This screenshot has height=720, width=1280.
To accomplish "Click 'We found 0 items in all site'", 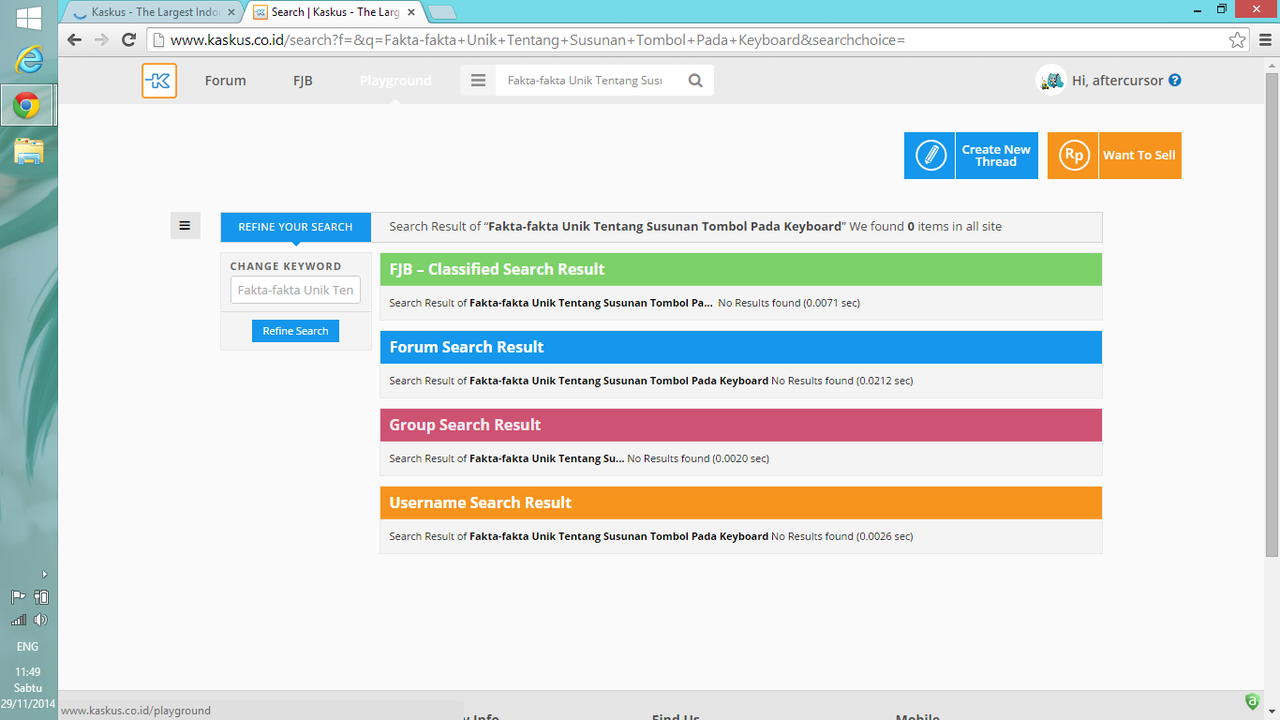I will point(925,227).
